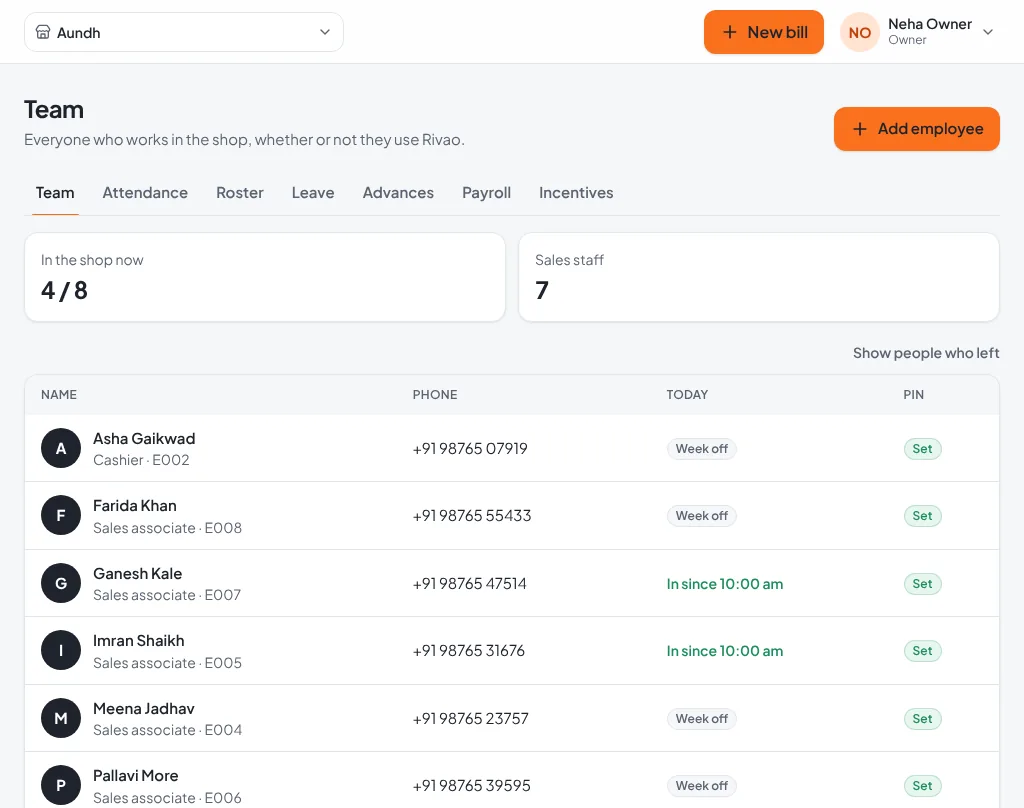Image resolution: width=1024 pixels, height=808 pixels.
Task: Click Ganesh Kale's In since 10:00 am status
Action: pos(725,584)
